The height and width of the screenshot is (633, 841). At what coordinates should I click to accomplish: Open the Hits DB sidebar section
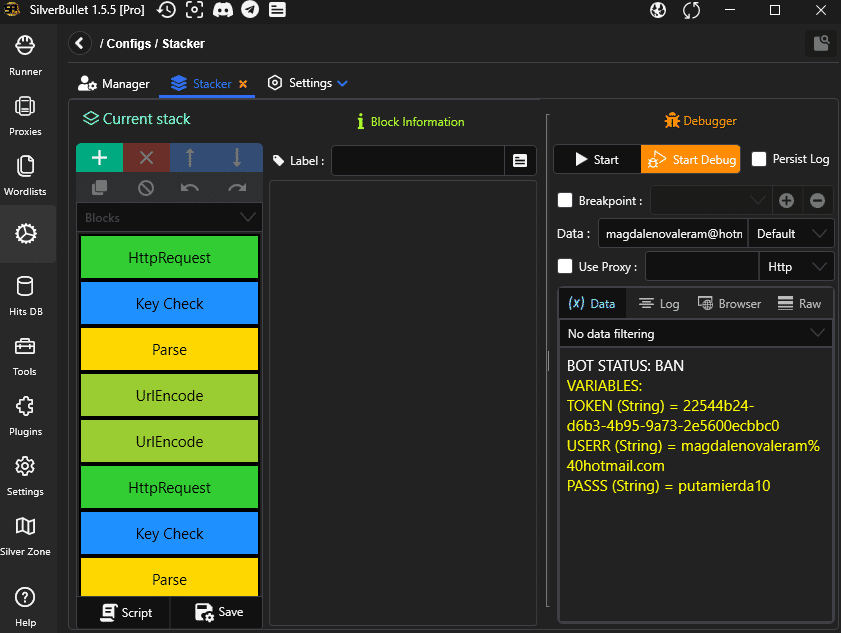pyautogui.click(x=25, y=296)
